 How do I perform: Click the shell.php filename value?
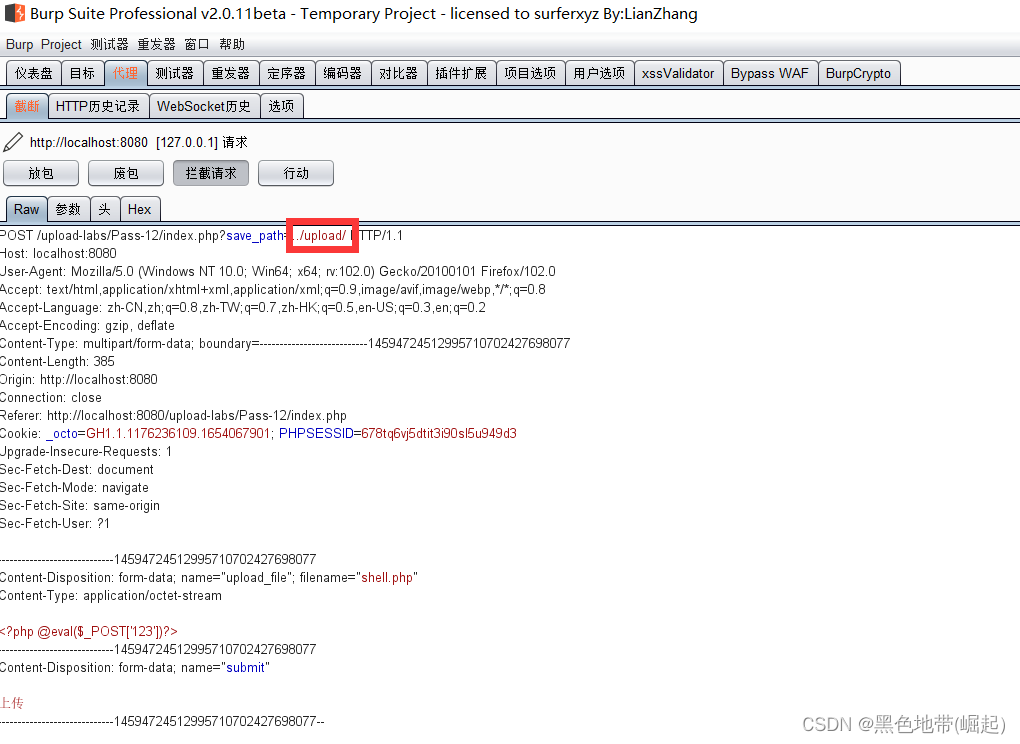pyautogui.click(x=387, y=578)
